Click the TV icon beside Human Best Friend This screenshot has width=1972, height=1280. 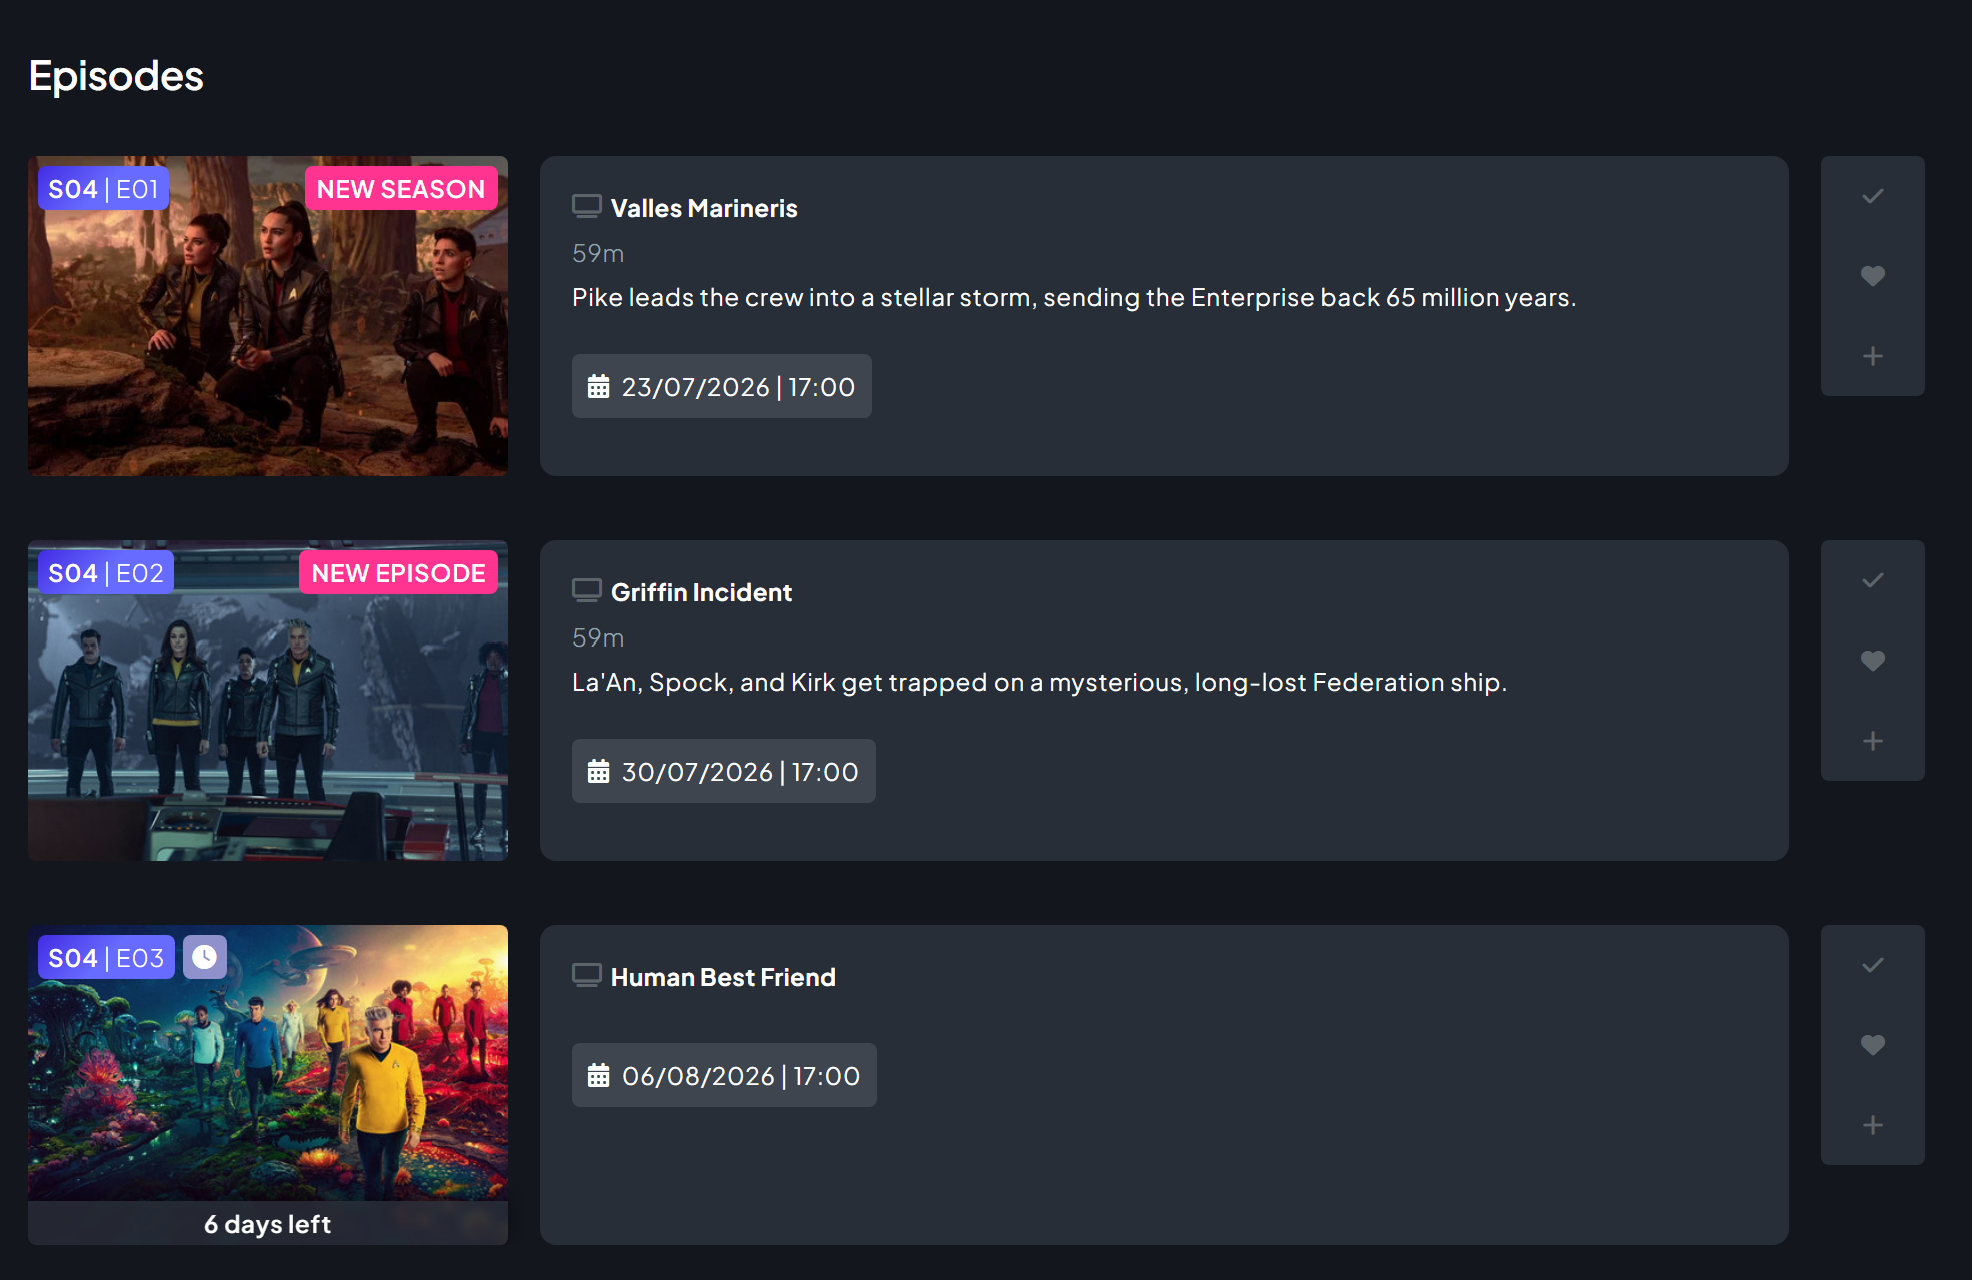tap(586, 975)
